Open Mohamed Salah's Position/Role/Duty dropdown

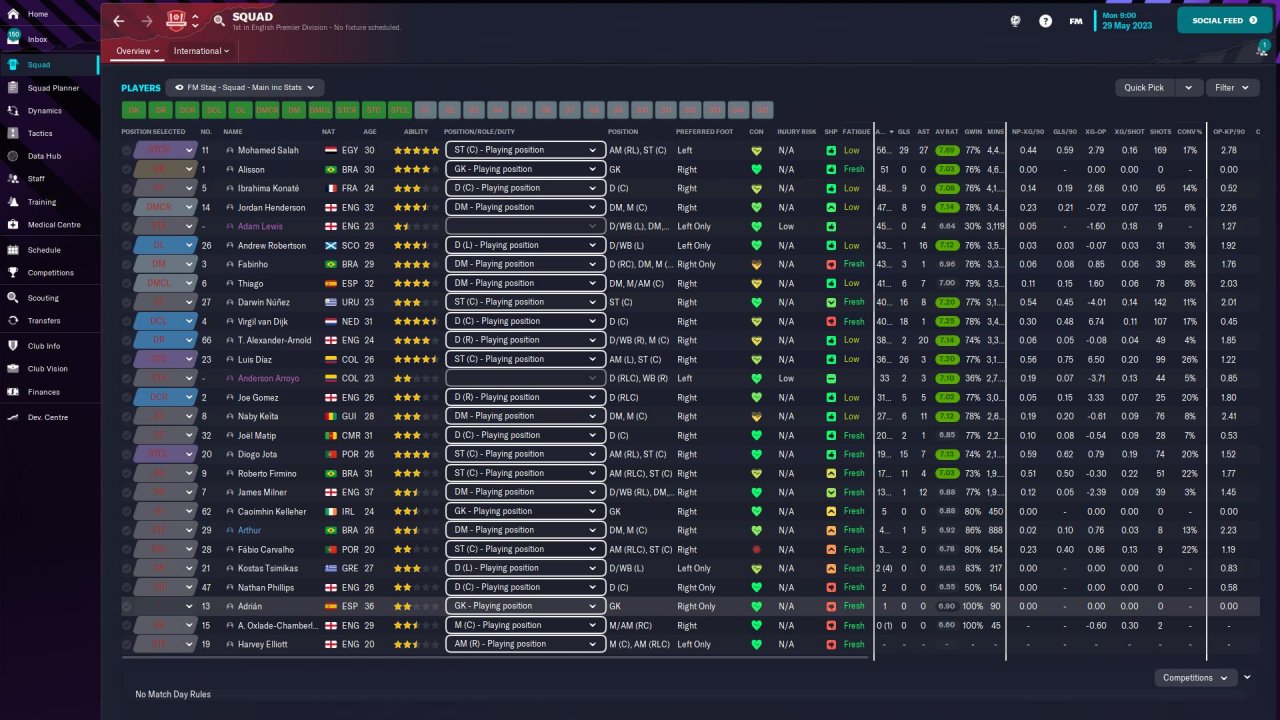tap(525, 150)
